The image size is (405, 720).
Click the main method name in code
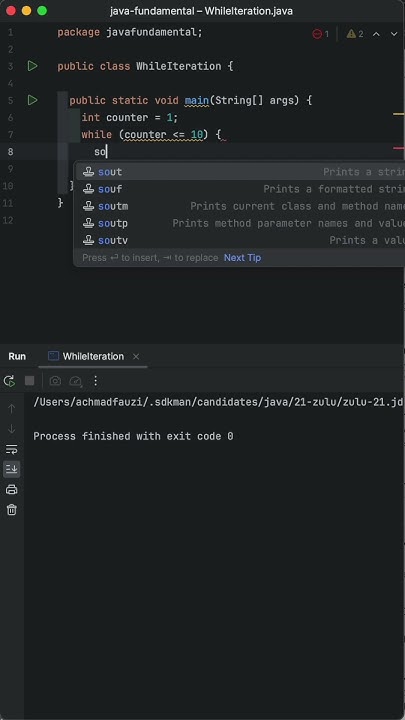click(197, 100)
